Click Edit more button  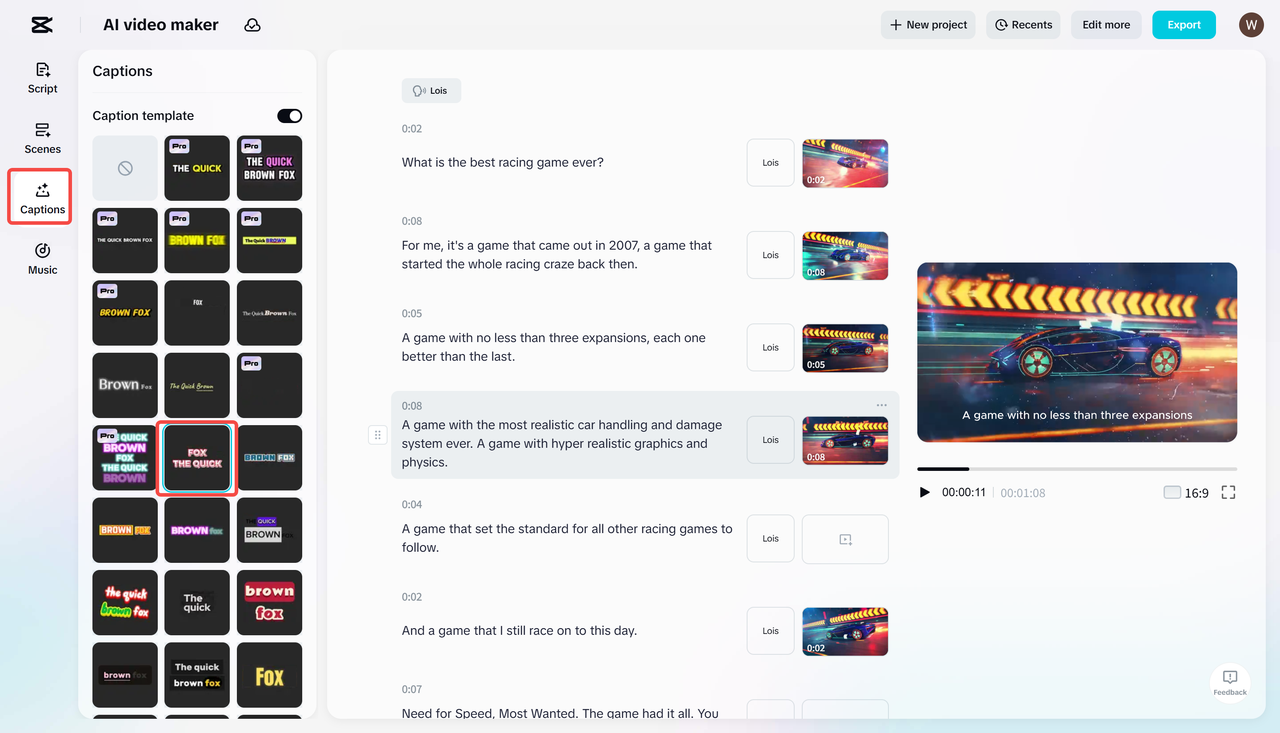click(1106, 25)
